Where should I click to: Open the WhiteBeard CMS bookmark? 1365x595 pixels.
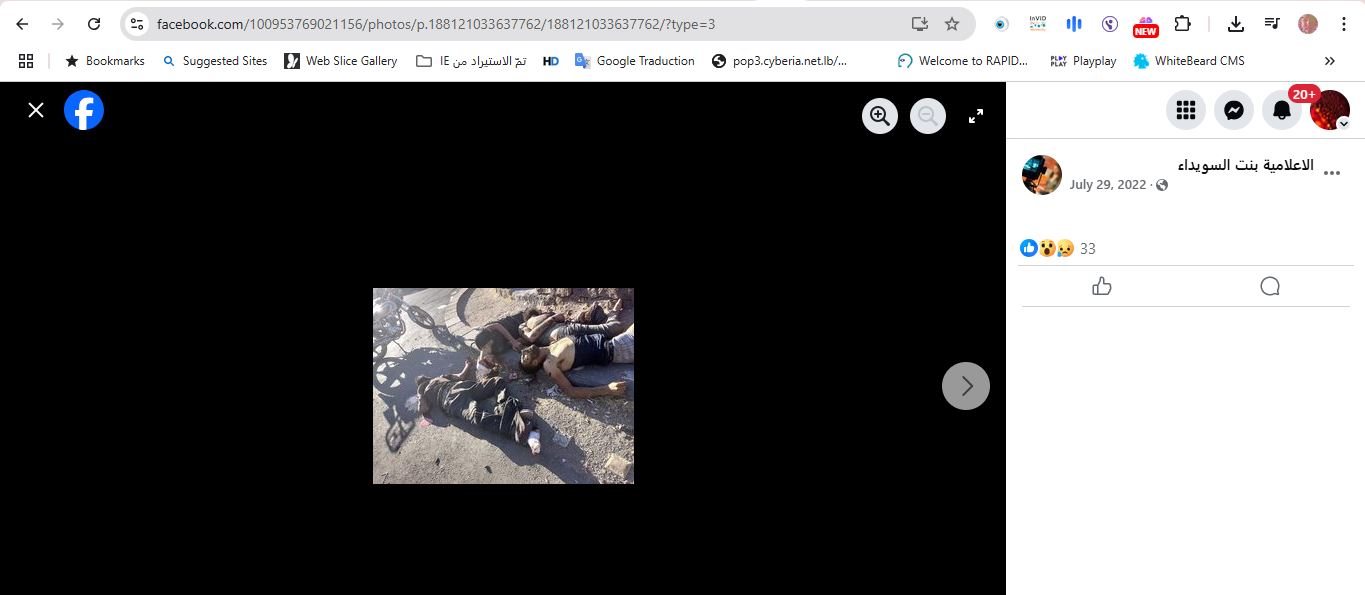point(1189,61)
